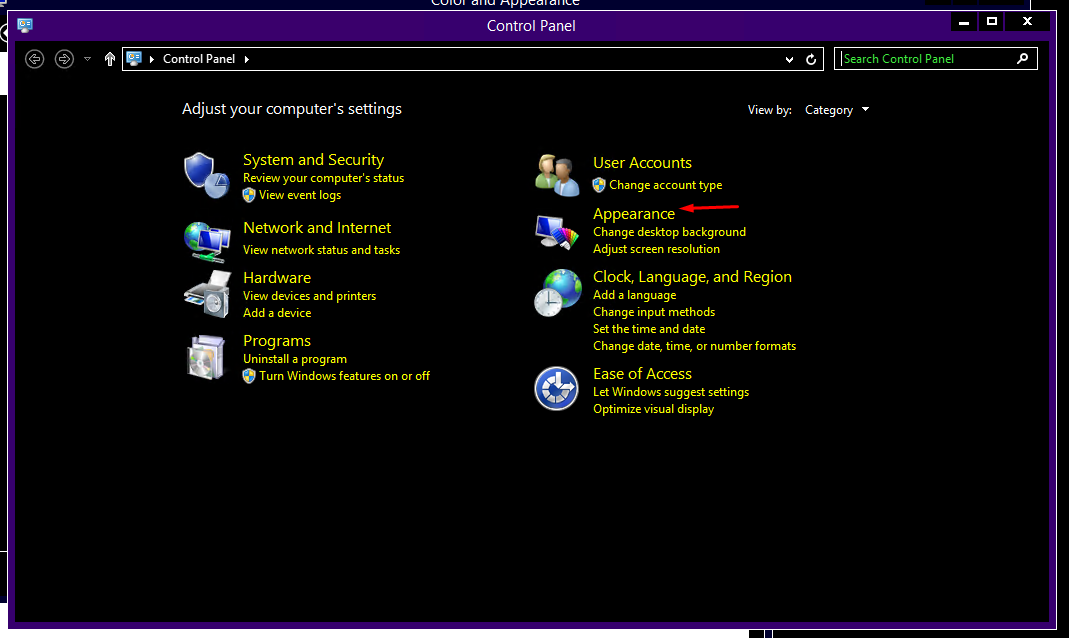Click the search magnifier icon
Image resolution: width=1069 pixels, height=638 pixels.
click(1022, 59)
